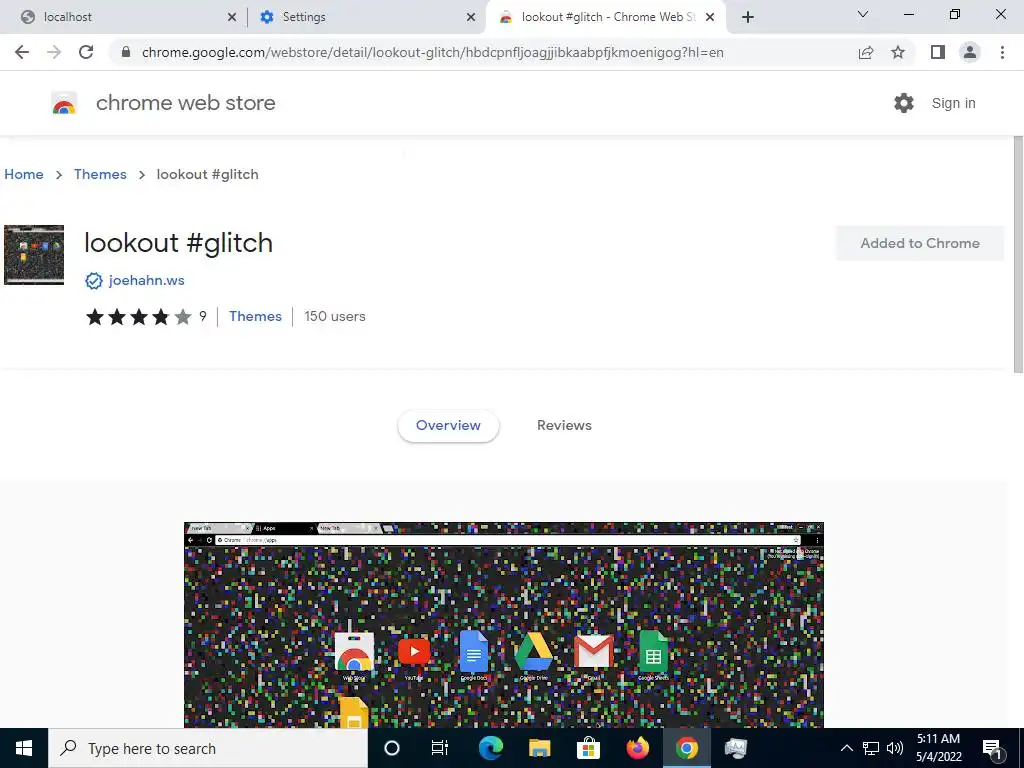The image size is (1024, 768).
Task: Click the chrome web store title text
Action: (185, 103)
